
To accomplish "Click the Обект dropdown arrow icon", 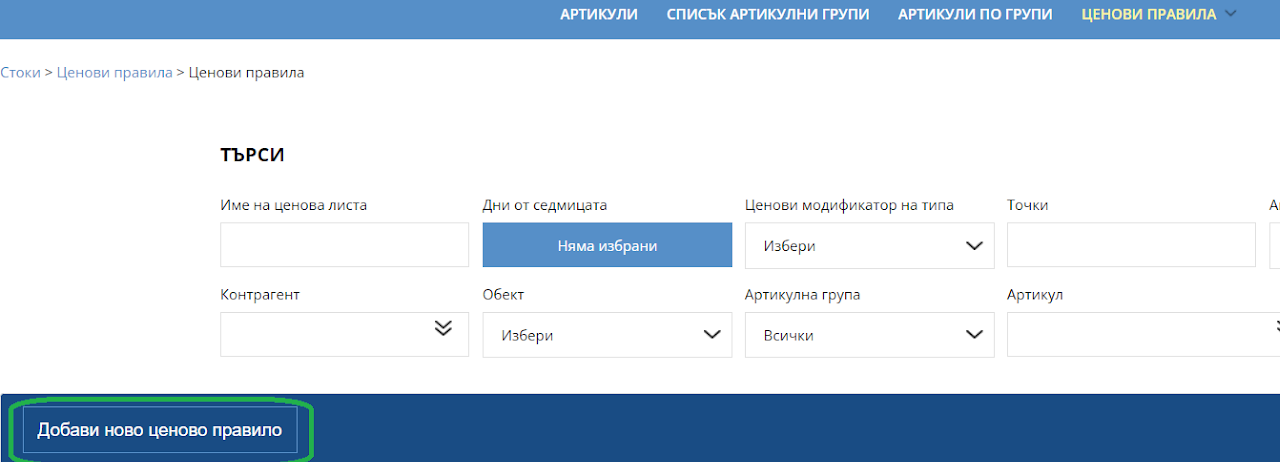I will (712, 334).
